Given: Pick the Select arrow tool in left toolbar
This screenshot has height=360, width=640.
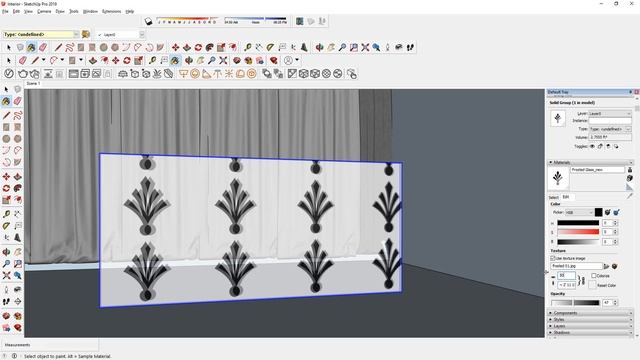Looking at the screenshot, I should click(6, 89).
